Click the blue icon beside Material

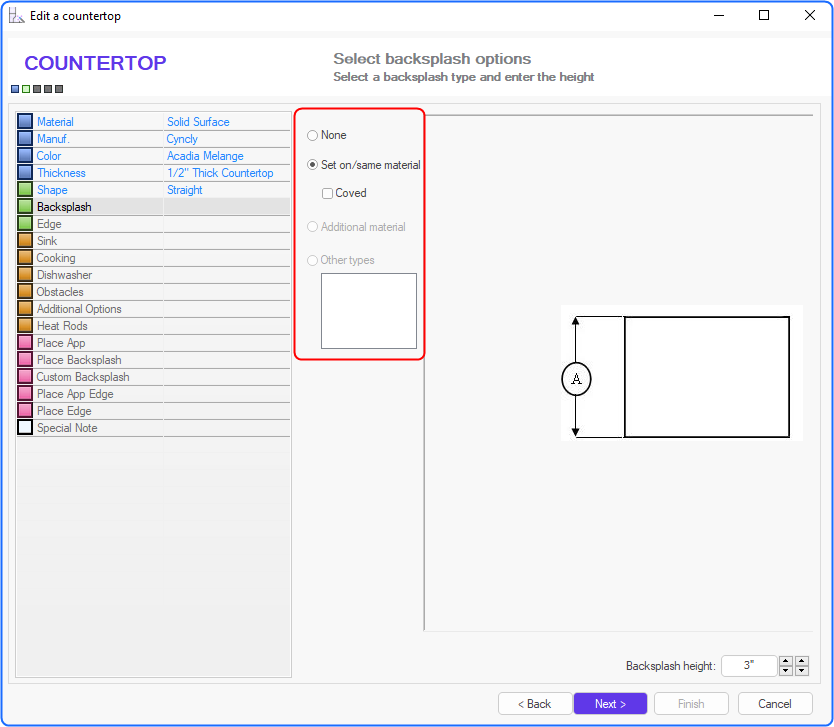point(24,122)
